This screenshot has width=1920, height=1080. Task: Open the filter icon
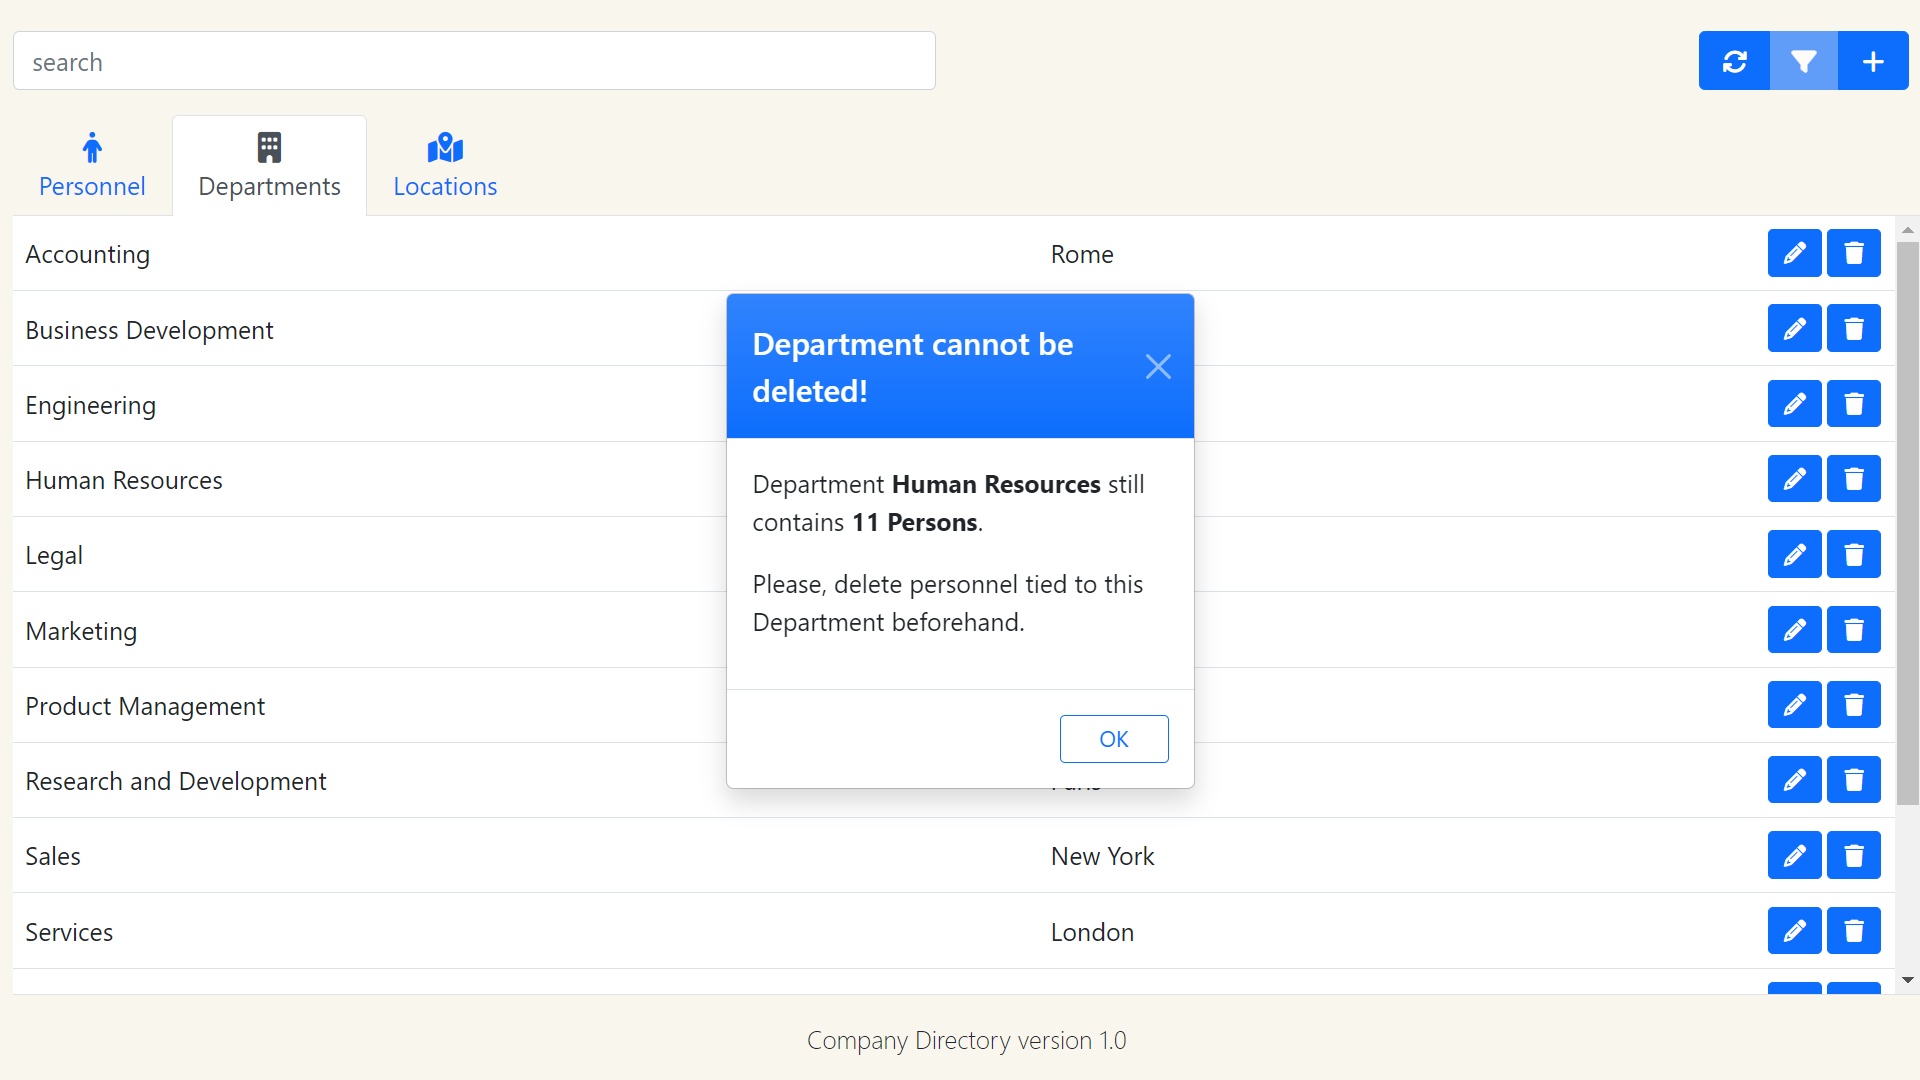1803,60
